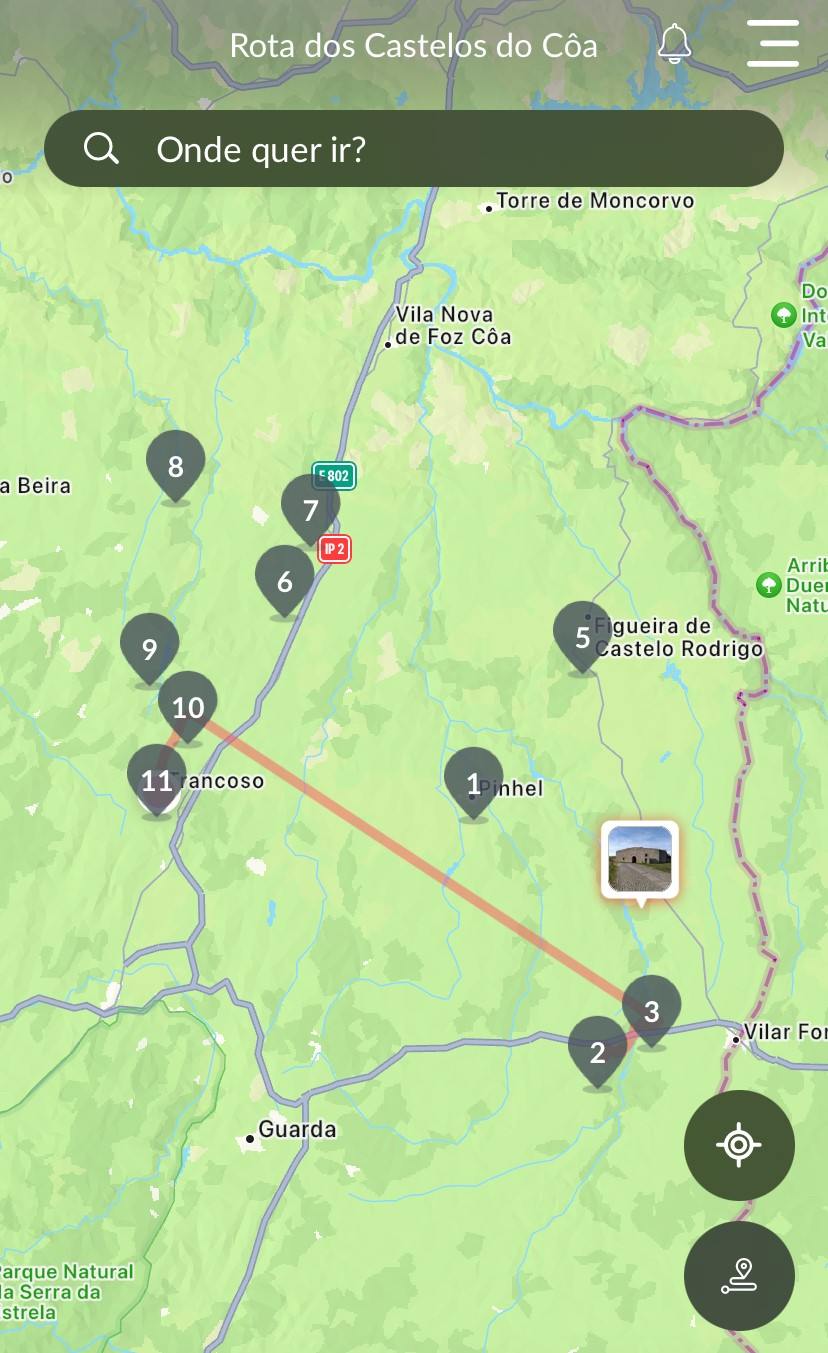Select map pin number 11 at Trancoso
This screenshot has width=828, height=1353.
157,781
